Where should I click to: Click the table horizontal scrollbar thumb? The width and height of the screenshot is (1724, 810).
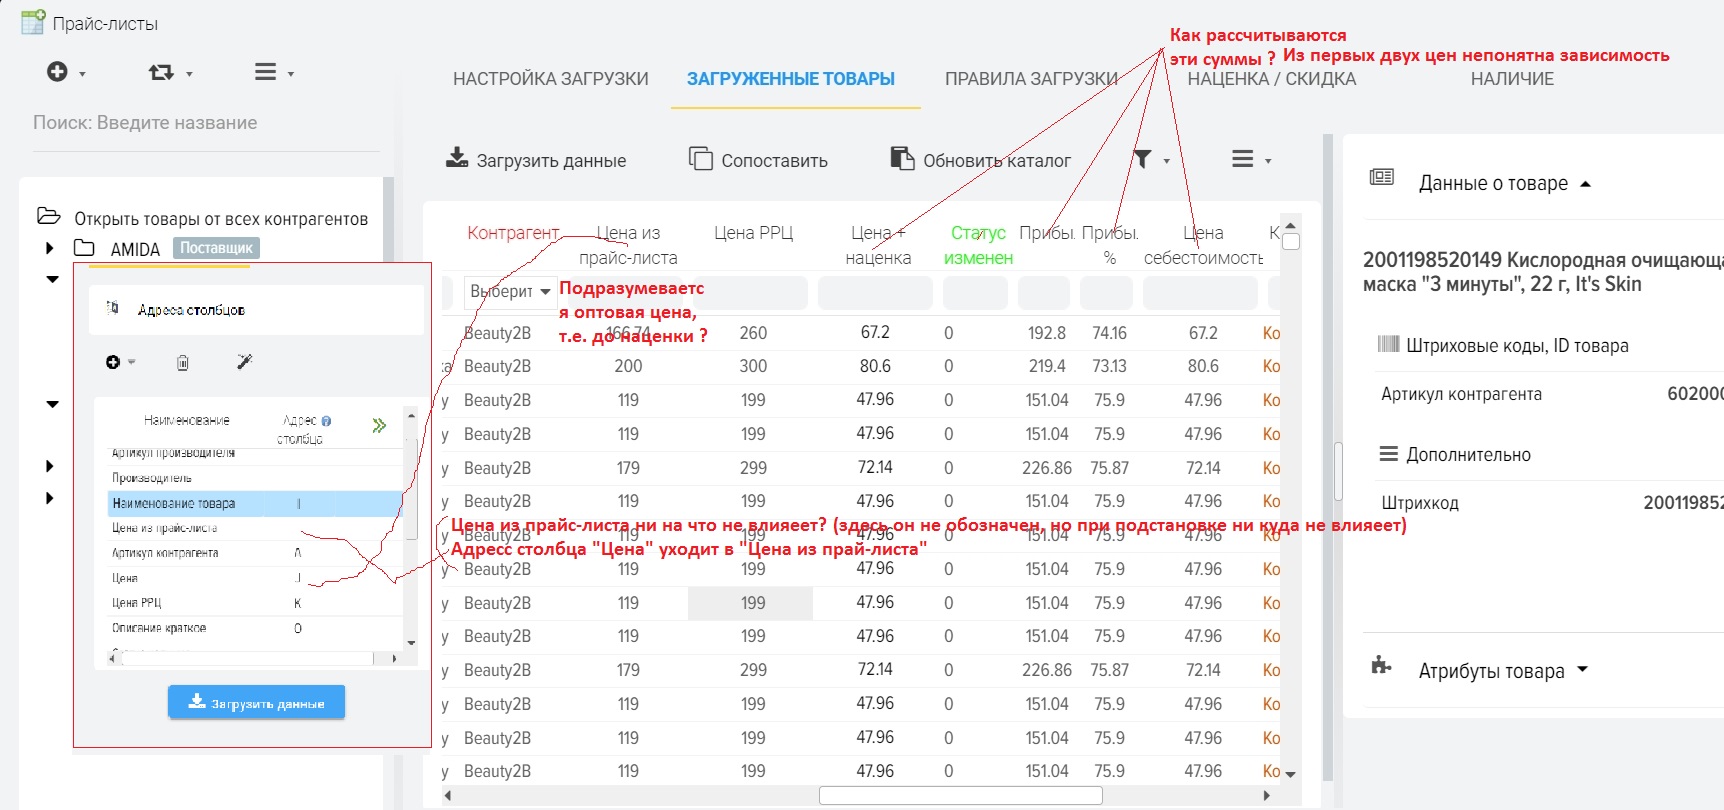960,796
